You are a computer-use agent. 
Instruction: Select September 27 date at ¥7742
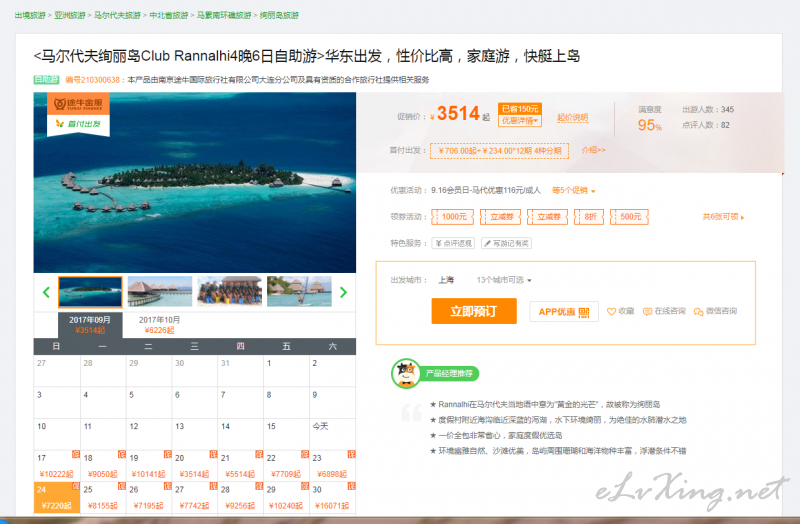195,497
